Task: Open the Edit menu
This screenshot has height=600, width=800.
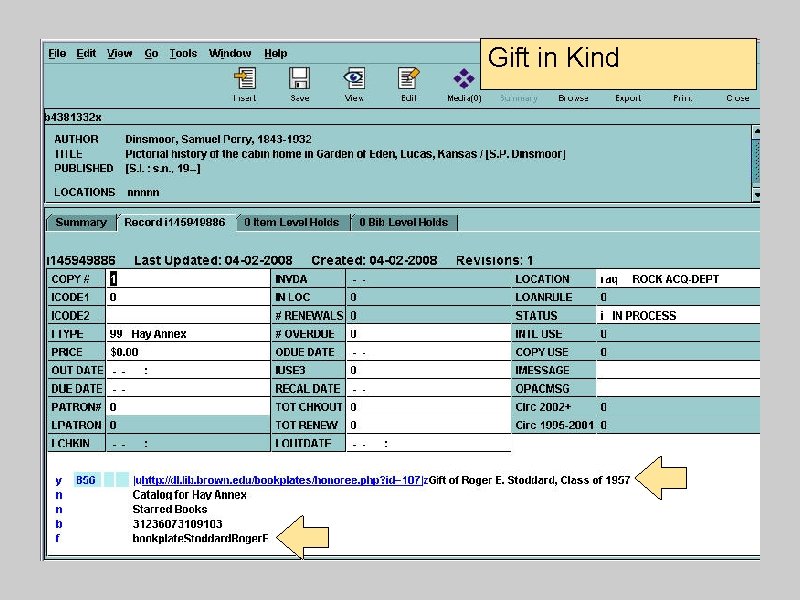Action: (86, 54)
